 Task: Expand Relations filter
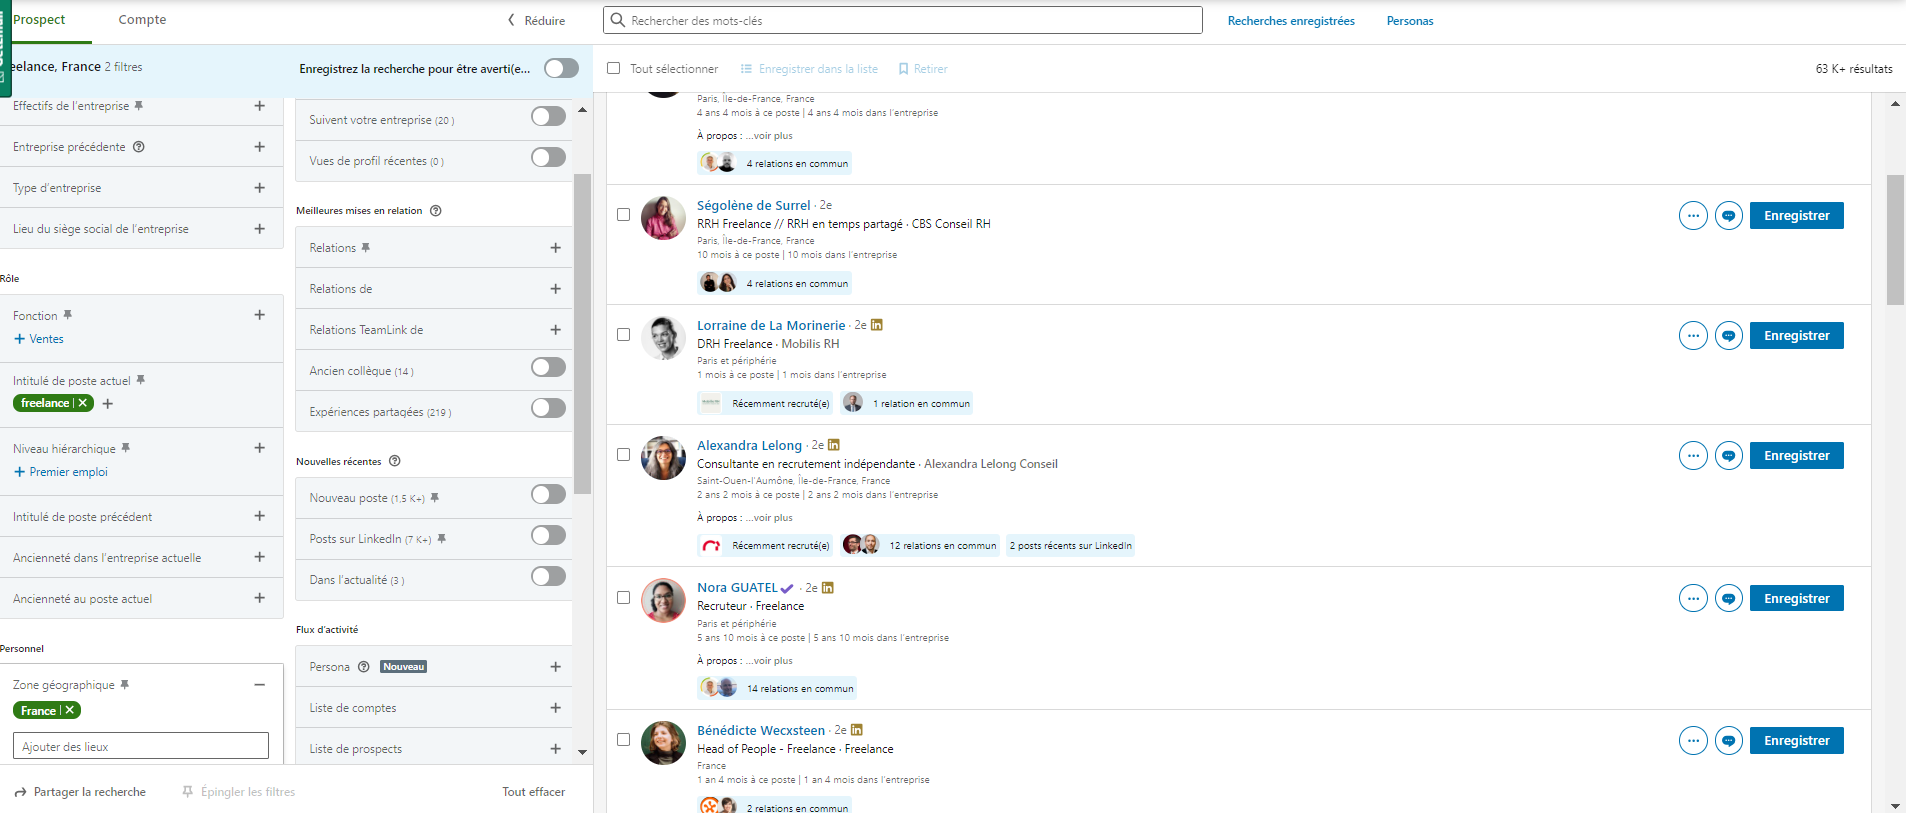pyautogui.click(x=556, y=248)
